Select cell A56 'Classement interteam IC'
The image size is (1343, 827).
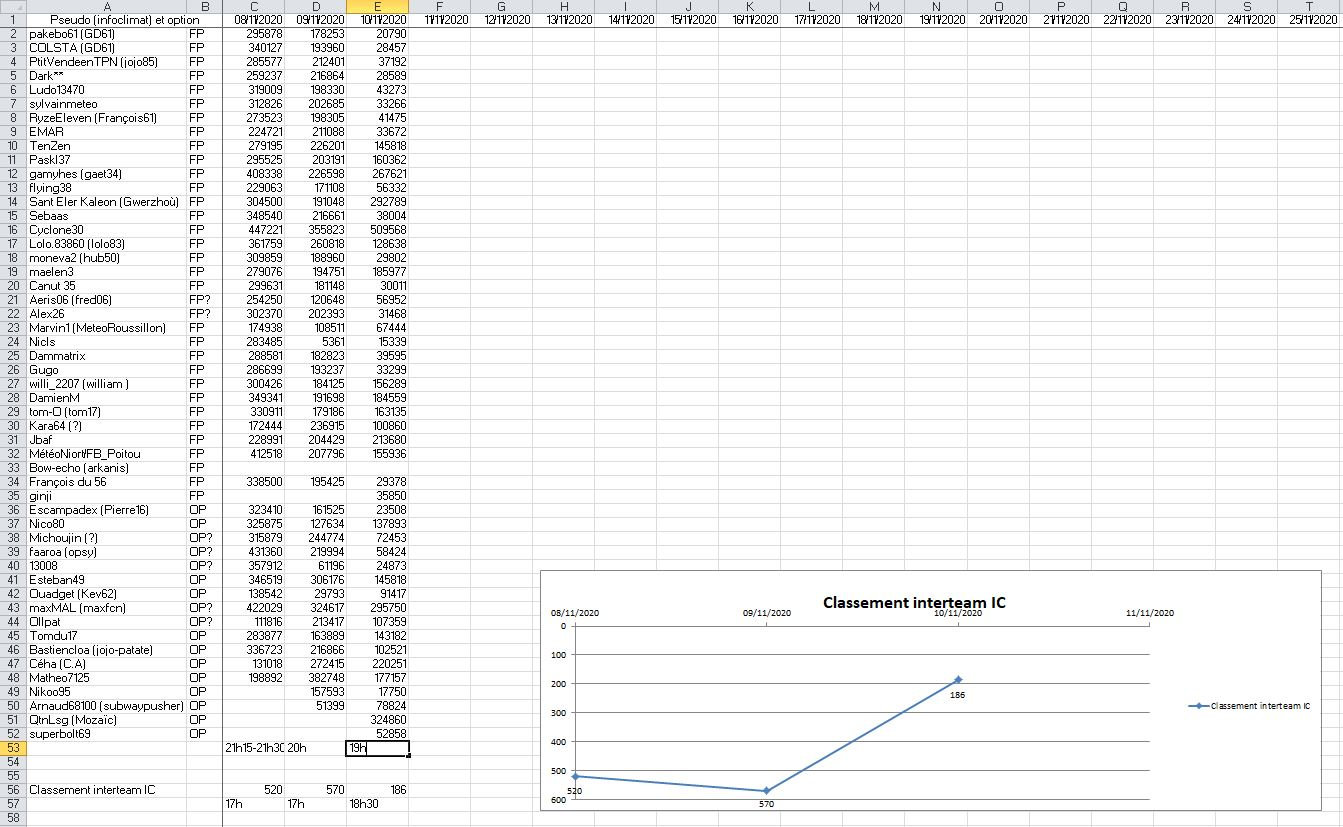click(105, 789)
